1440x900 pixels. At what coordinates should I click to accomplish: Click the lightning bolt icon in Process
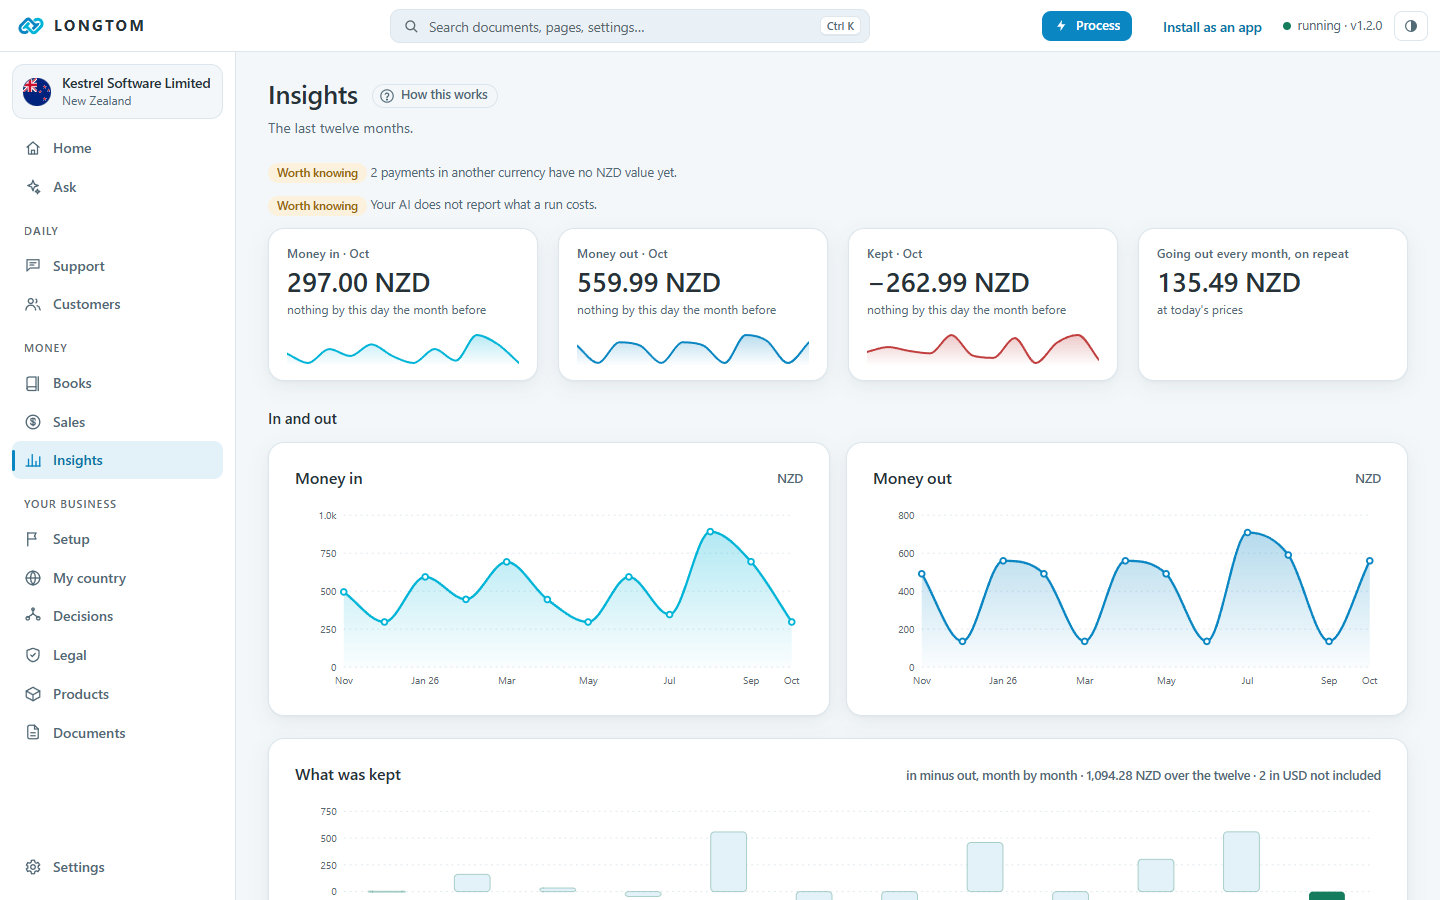click(x=1061, y=26)
